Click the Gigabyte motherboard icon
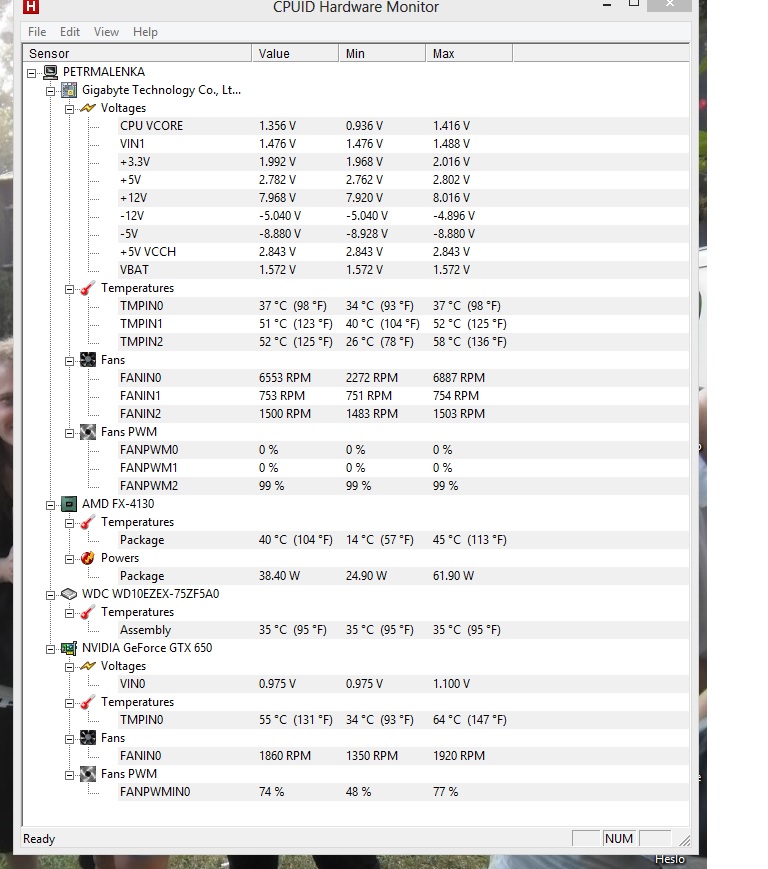The height and width of the screenshot is (869, 768). pyautogui.click(x=69, y=90)
